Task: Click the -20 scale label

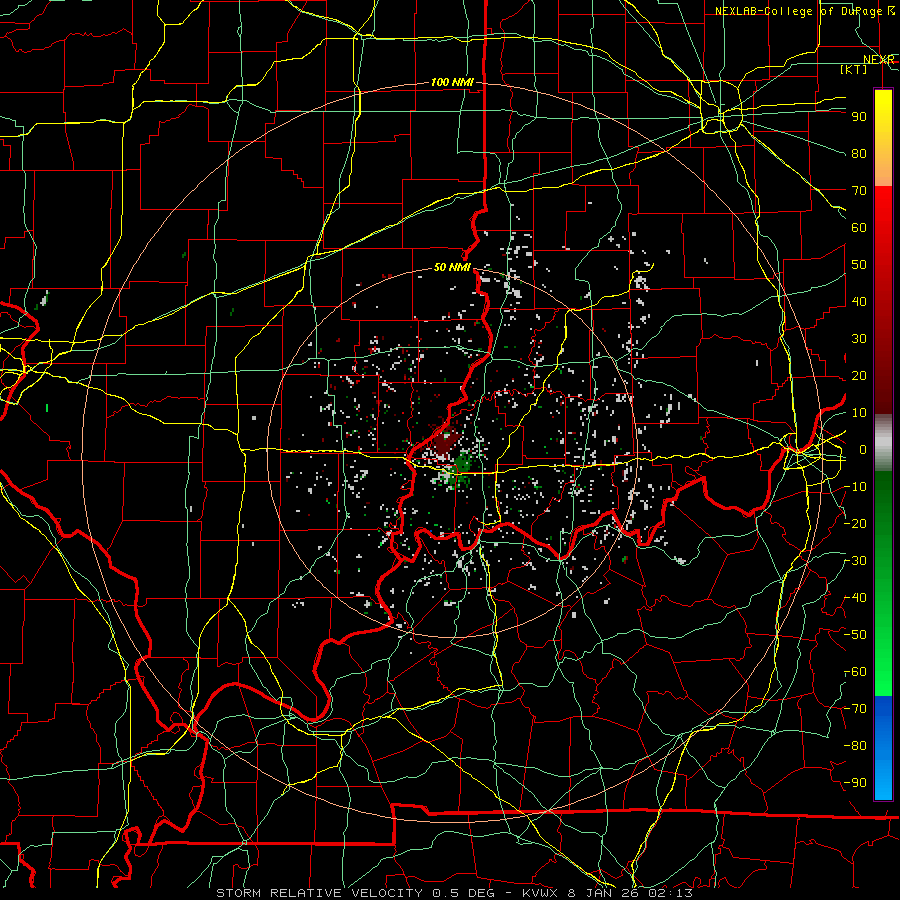Action: 855,523
